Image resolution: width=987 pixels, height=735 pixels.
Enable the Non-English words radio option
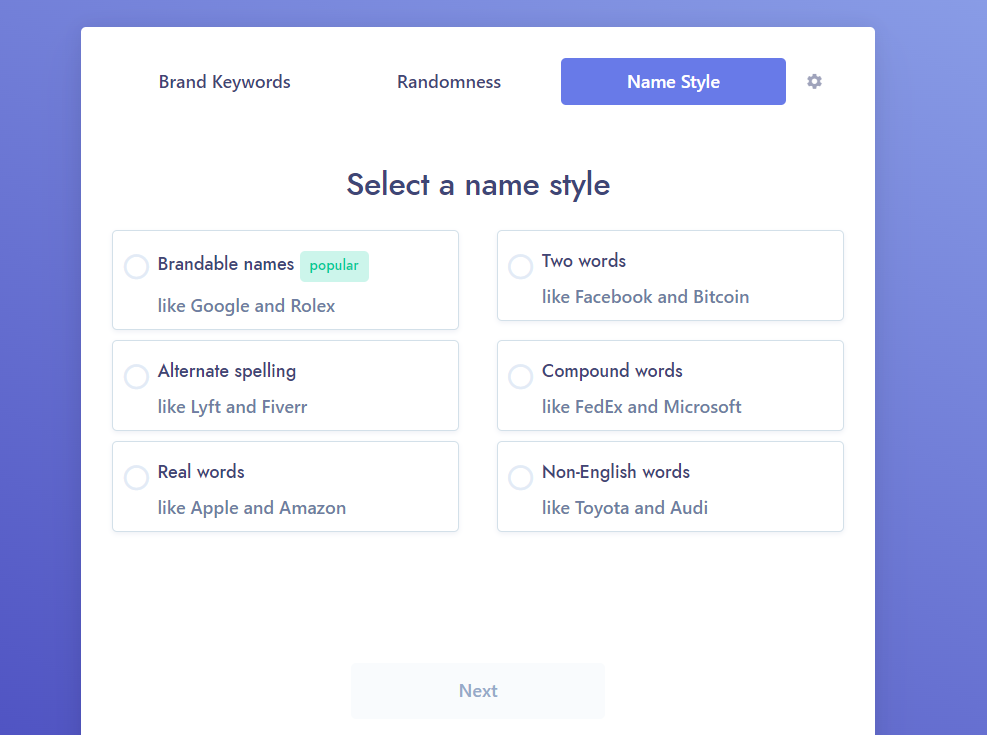pos(521,478)
